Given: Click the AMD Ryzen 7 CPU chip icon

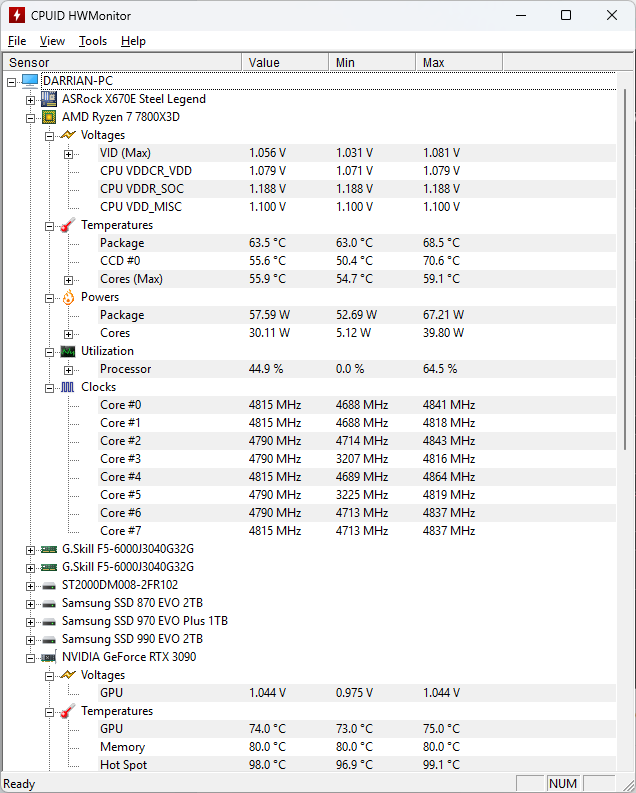Looking at the screenshot, I should pyautogui.click(x=49, y=117).
